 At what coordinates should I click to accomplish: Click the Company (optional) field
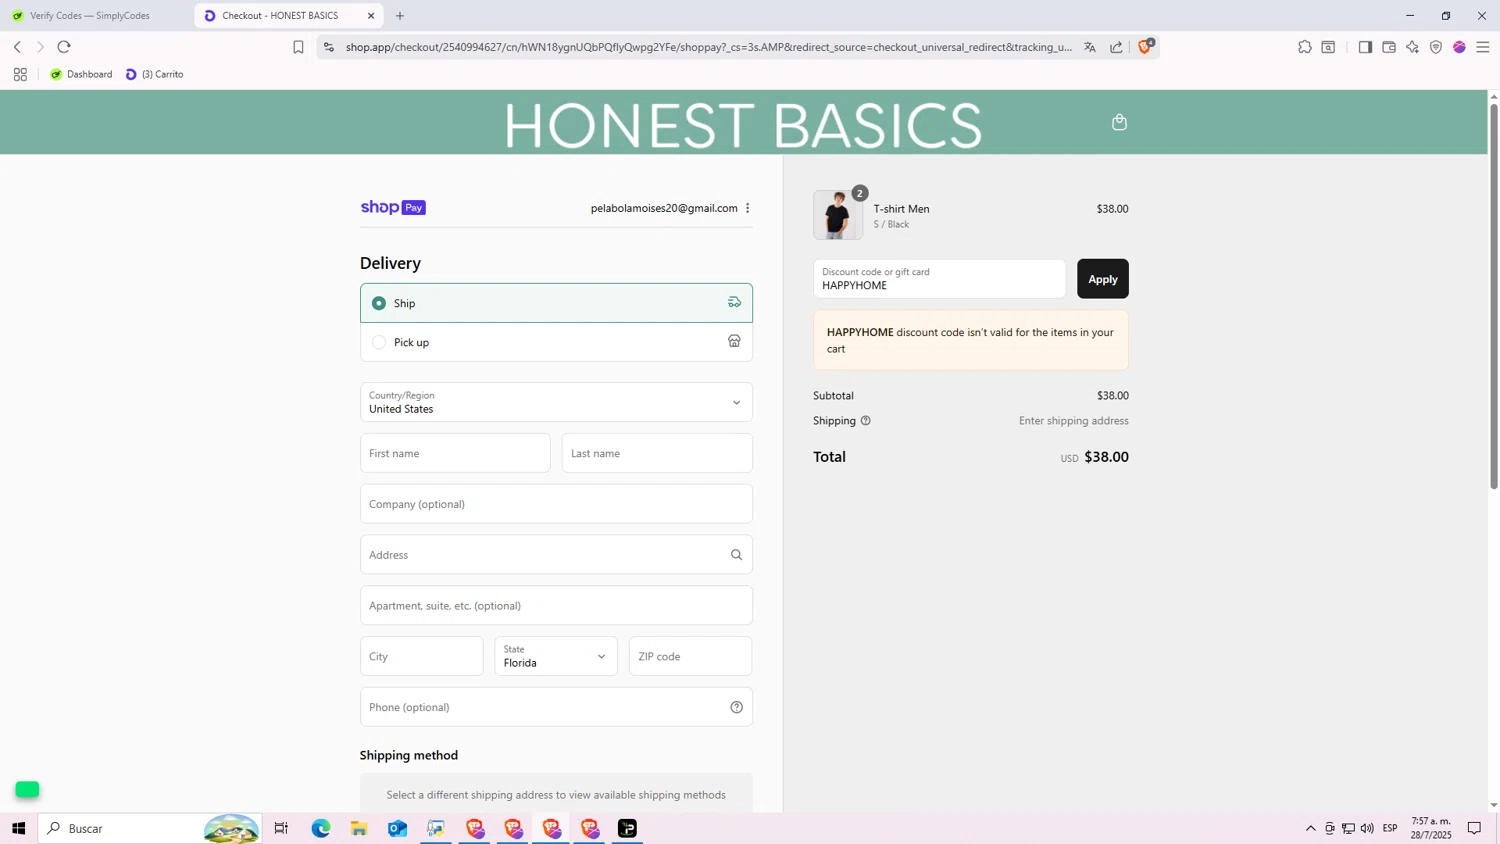tap(556, 504)
